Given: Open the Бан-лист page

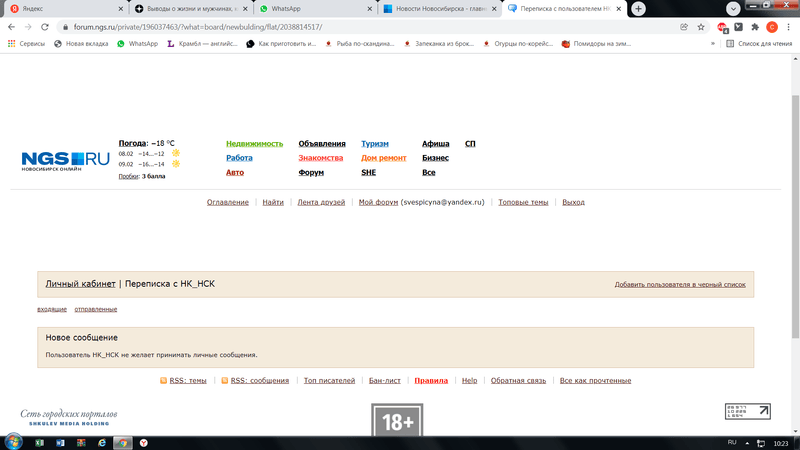Looking at the screenshot, I should click(385, 381).
